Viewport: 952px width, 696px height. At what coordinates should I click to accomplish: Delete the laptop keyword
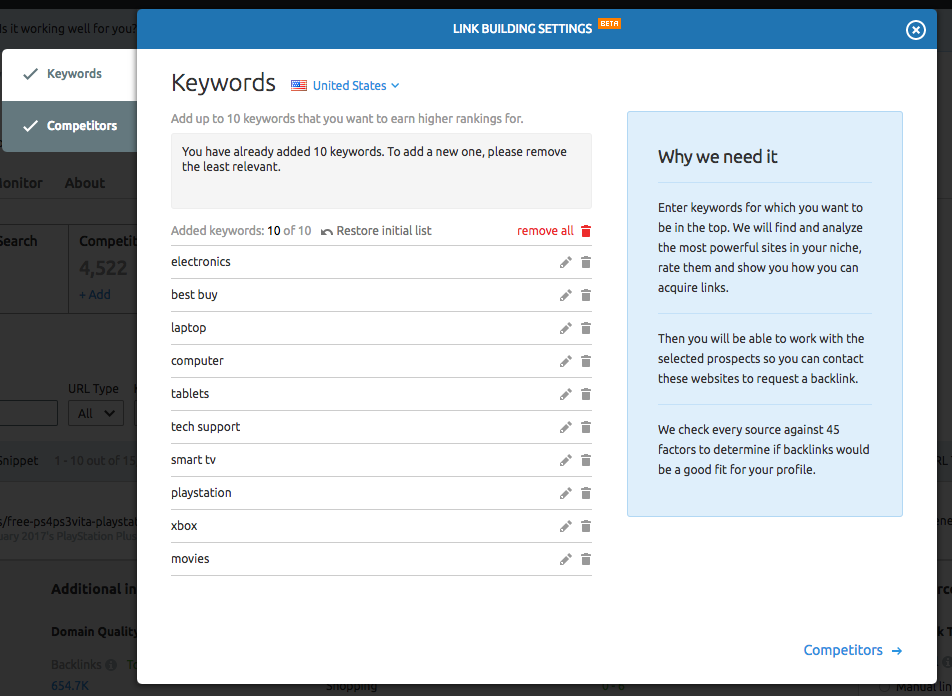tap(586, 329)
